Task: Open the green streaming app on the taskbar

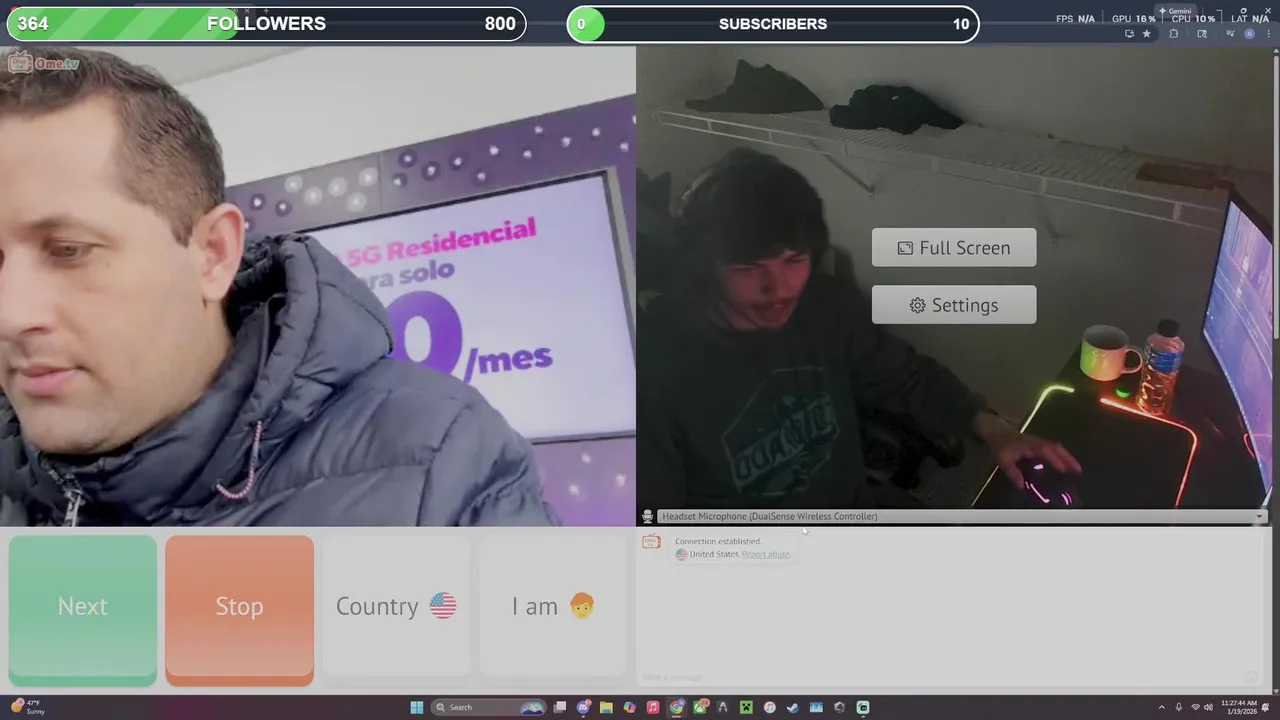Action: tap(863, 707)
